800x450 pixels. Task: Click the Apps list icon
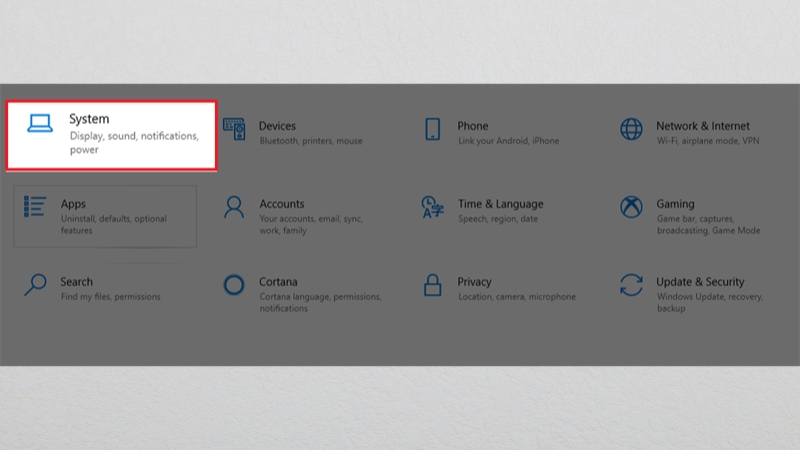[35, 207]
